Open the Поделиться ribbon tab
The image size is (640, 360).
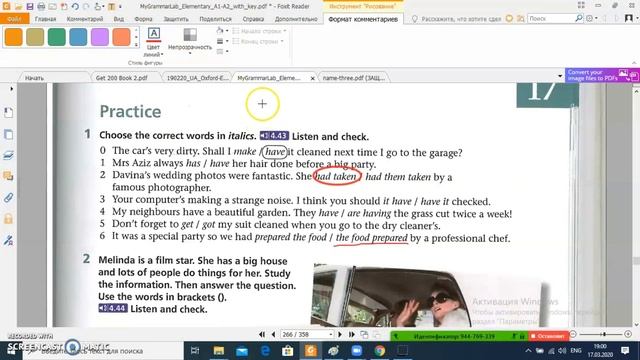click(216, 19)
